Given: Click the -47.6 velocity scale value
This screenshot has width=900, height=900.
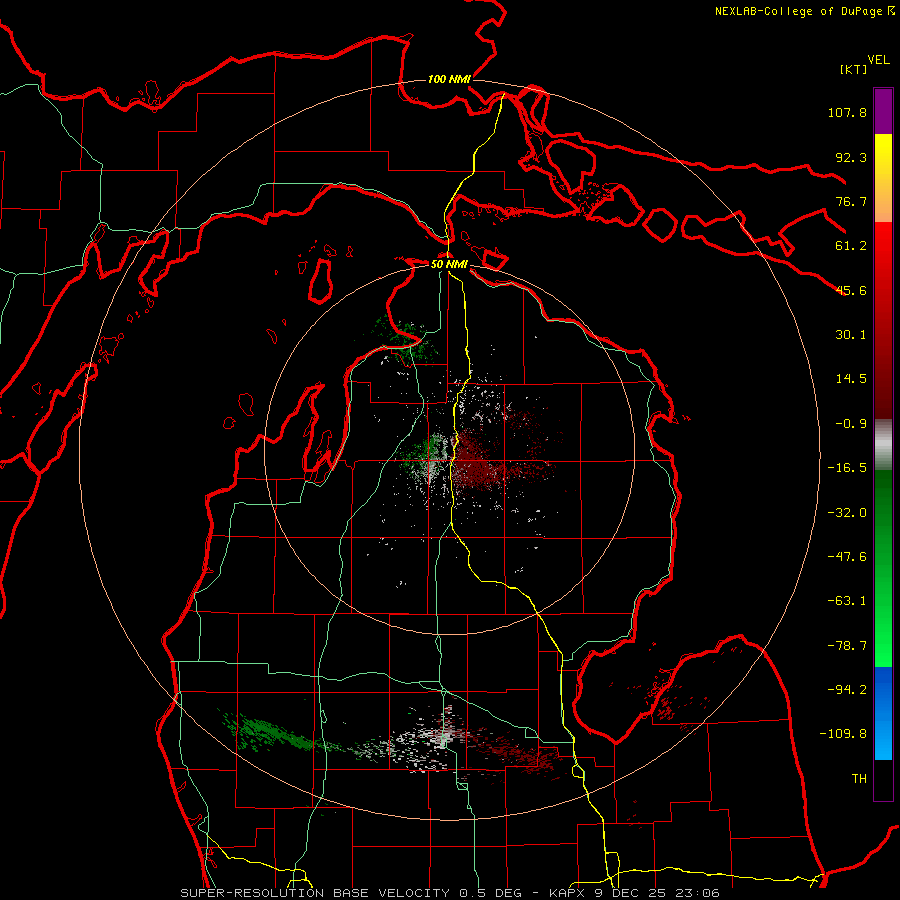Looking at the screenshot, I should [x=847, y=557].
